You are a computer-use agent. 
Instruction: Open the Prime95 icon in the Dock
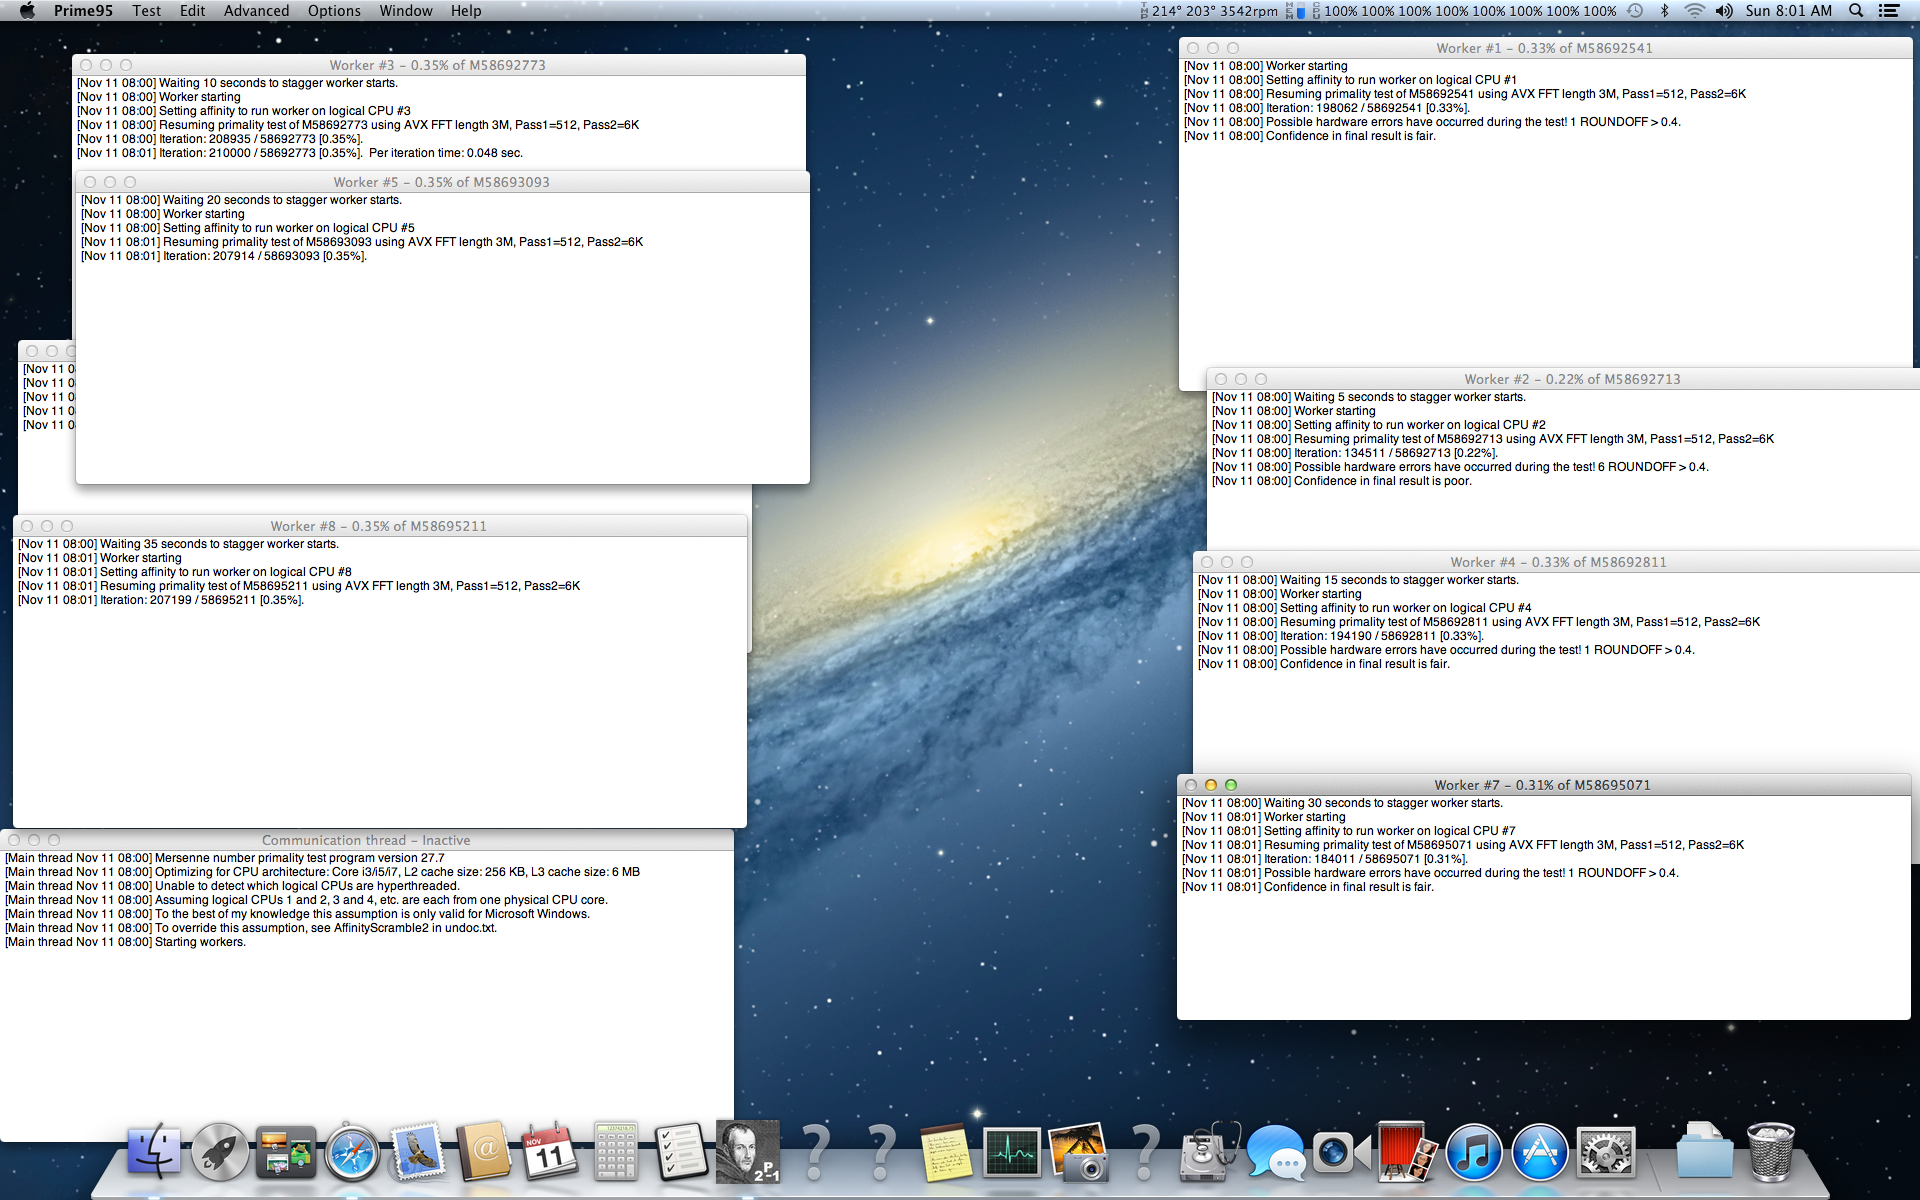(x=747, y=1152)
